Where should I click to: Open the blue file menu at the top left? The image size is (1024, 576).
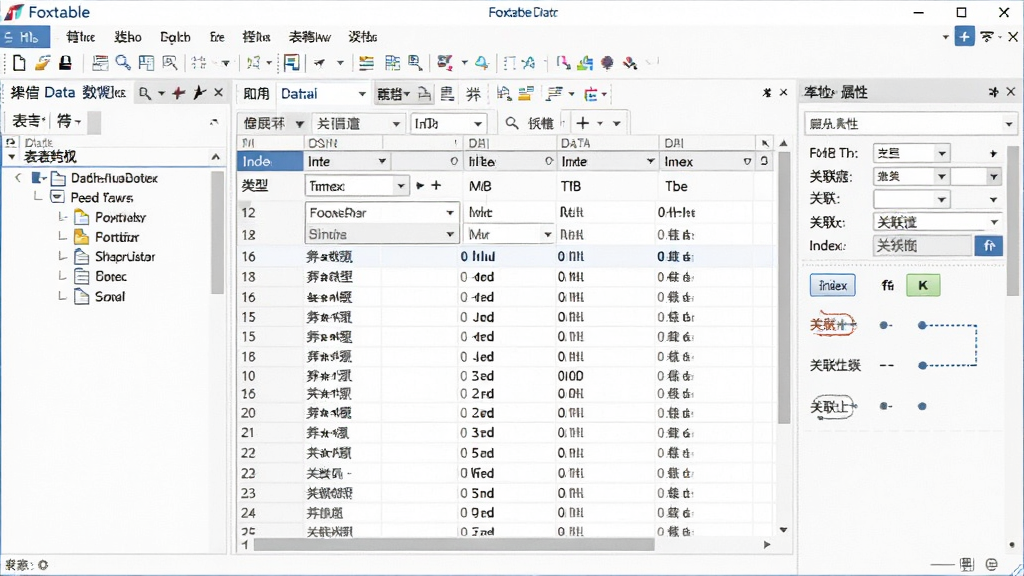pos(25,37)
